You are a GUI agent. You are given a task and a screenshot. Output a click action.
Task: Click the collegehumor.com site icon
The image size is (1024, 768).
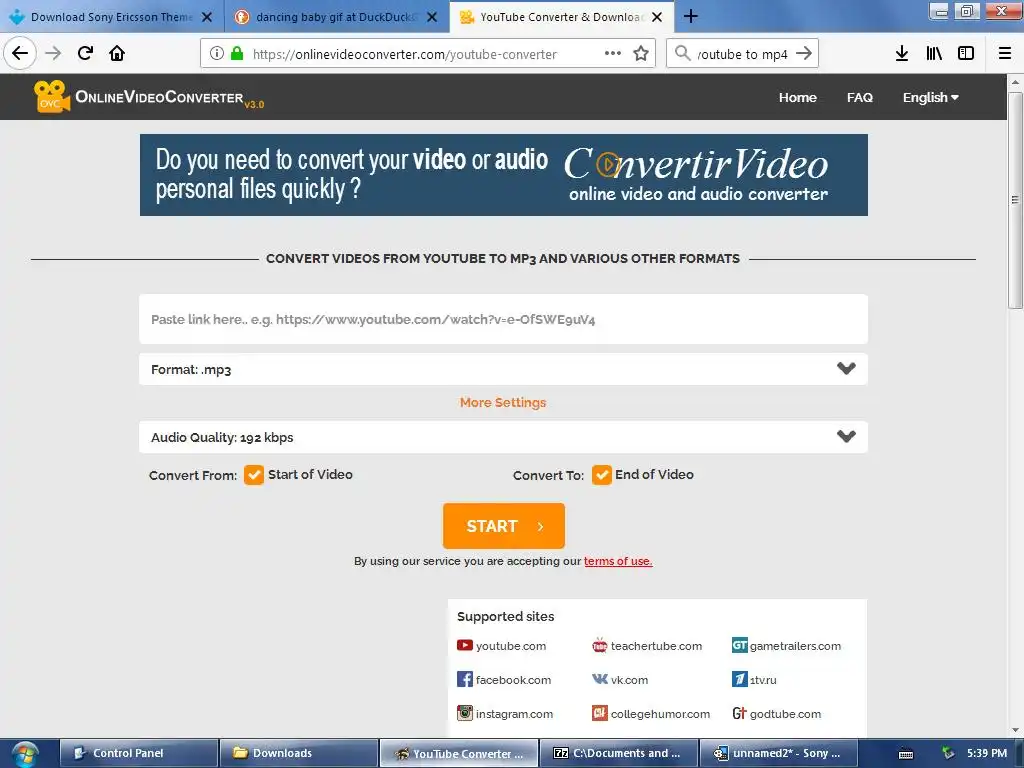point(600,713)
